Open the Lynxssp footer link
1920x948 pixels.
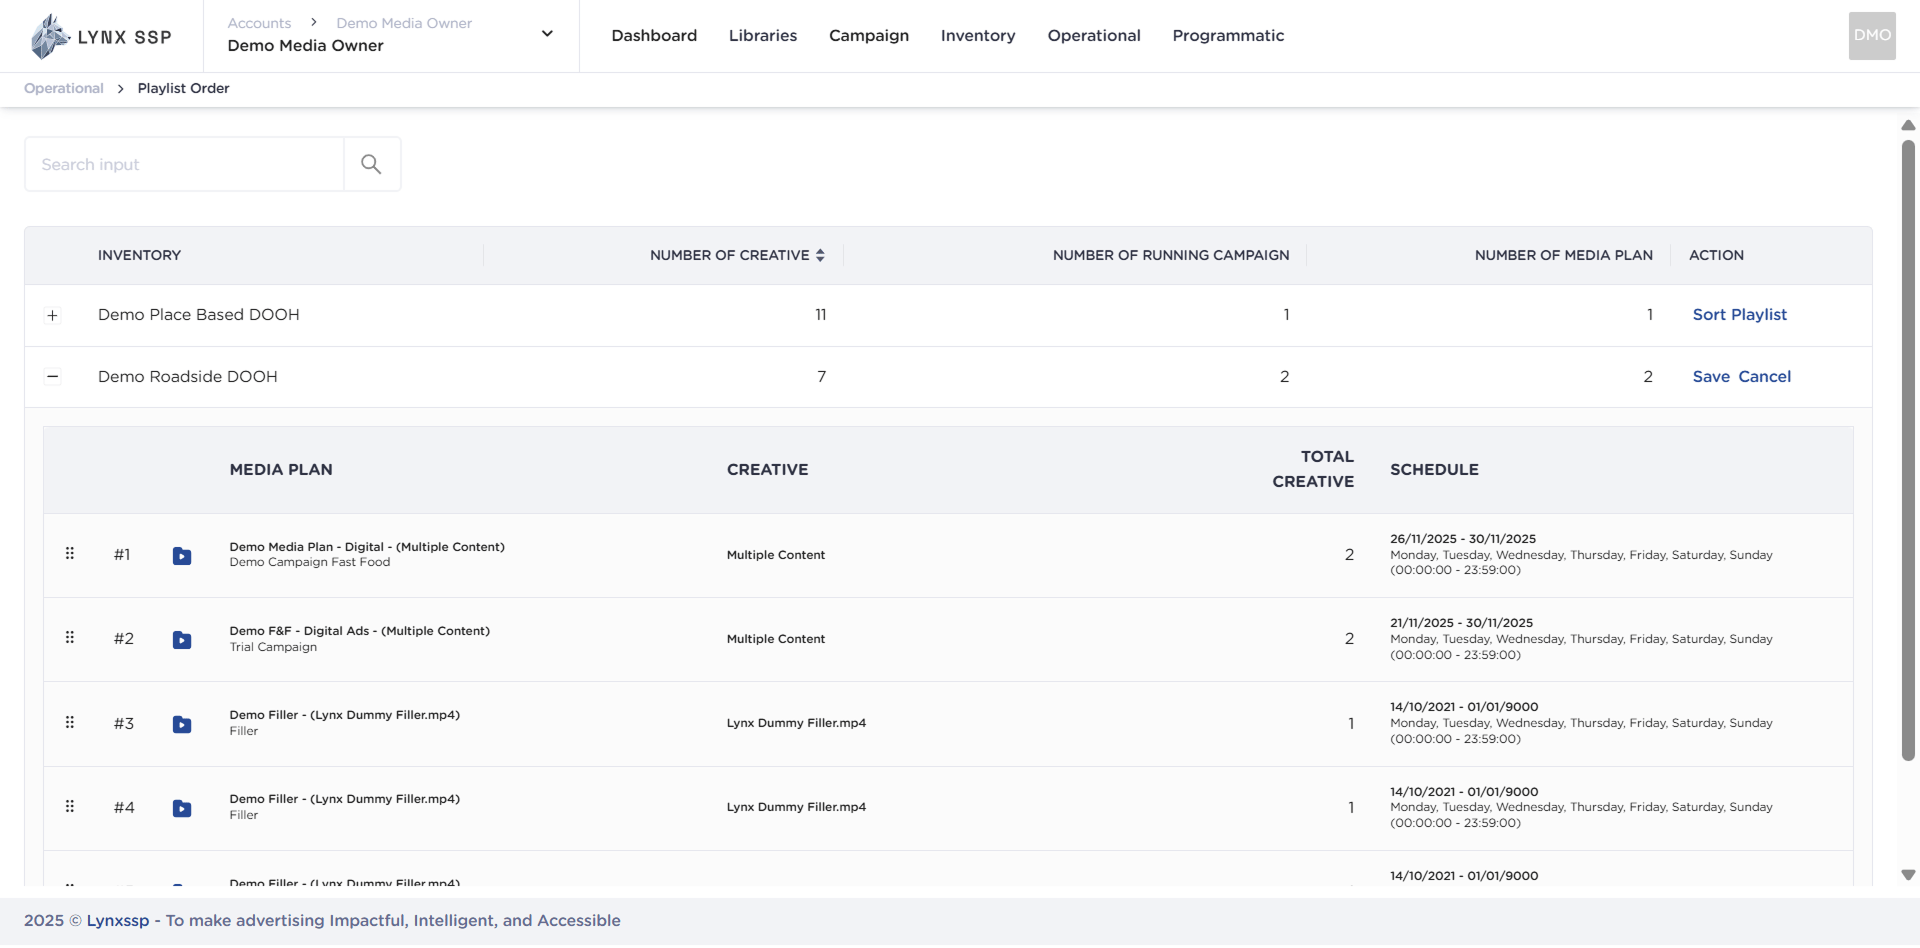pos(118,921)
